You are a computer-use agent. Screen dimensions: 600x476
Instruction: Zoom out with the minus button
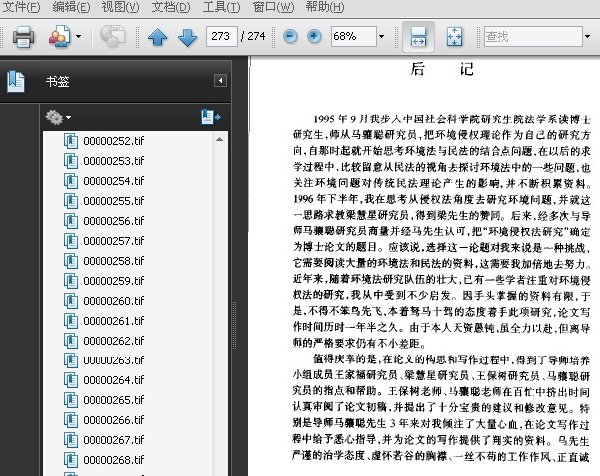[290, 37]
